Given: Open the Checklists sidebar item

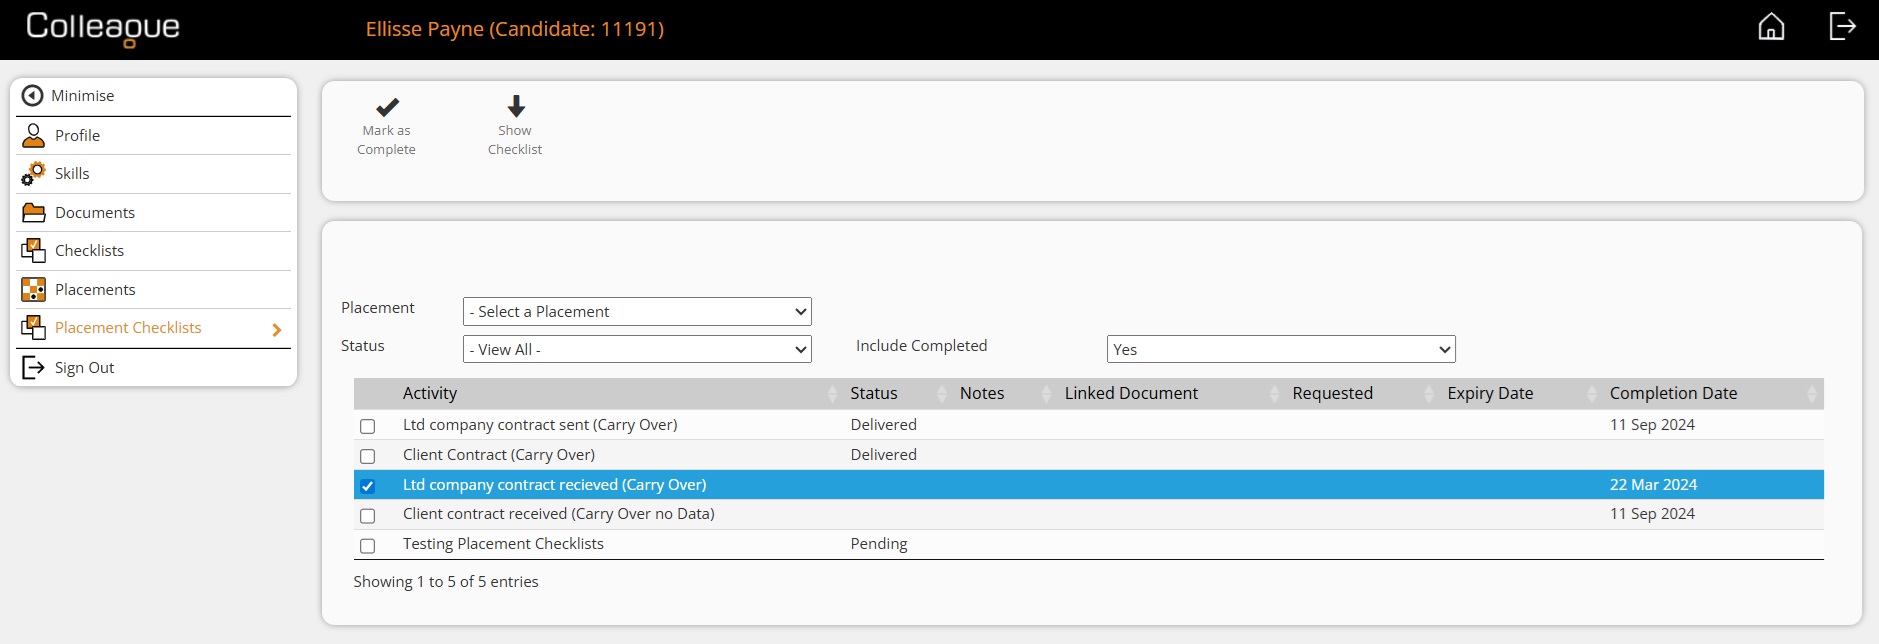Looking at the screenshot, I should 89,251.
